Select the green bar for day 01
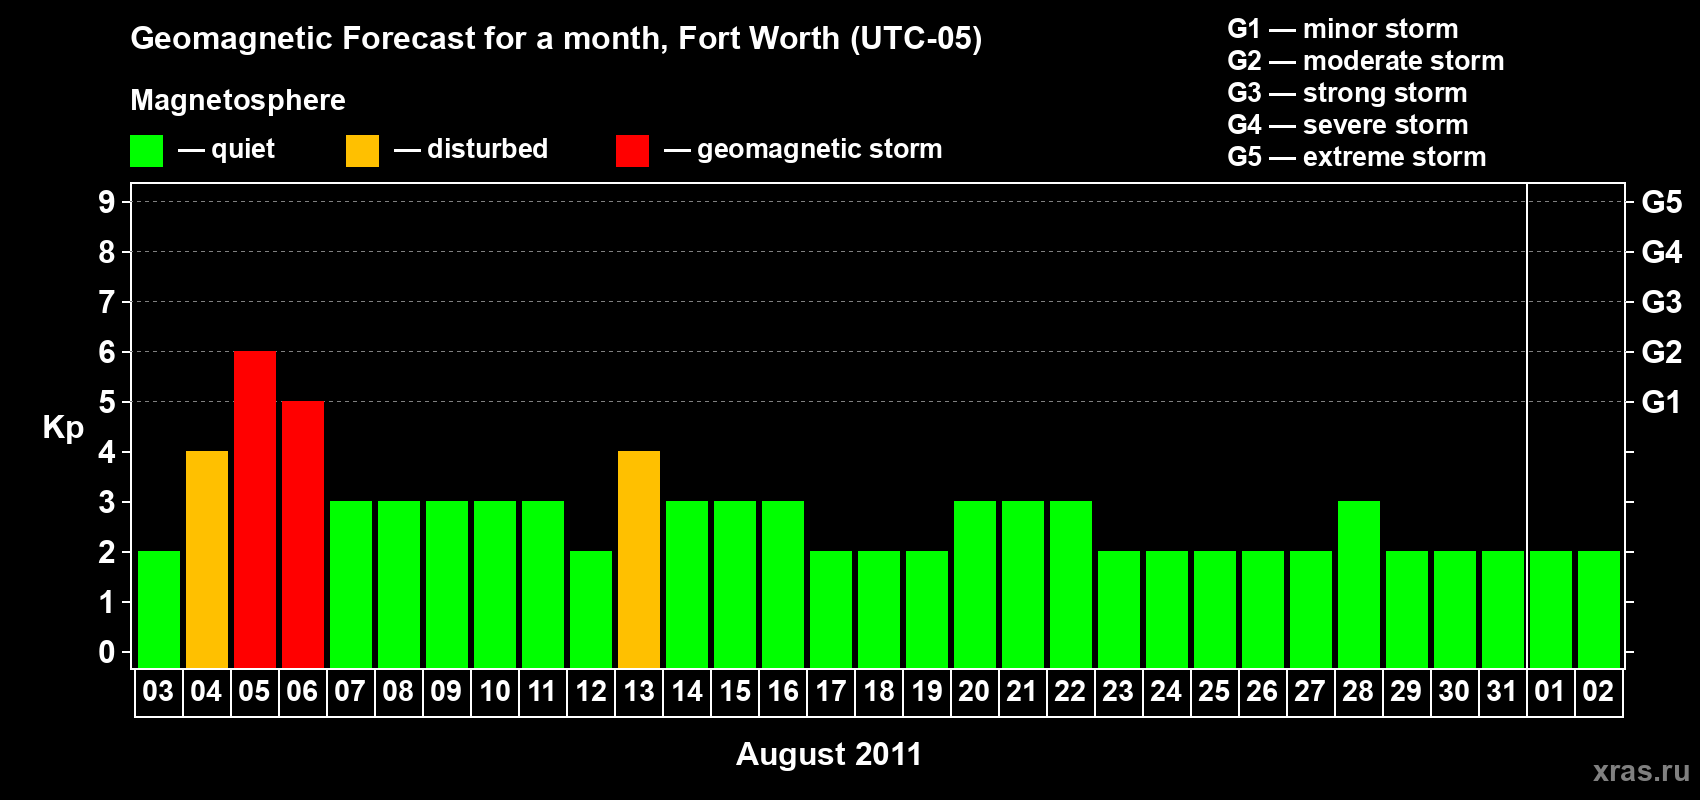1700x800 pixels. [1551, 609]
